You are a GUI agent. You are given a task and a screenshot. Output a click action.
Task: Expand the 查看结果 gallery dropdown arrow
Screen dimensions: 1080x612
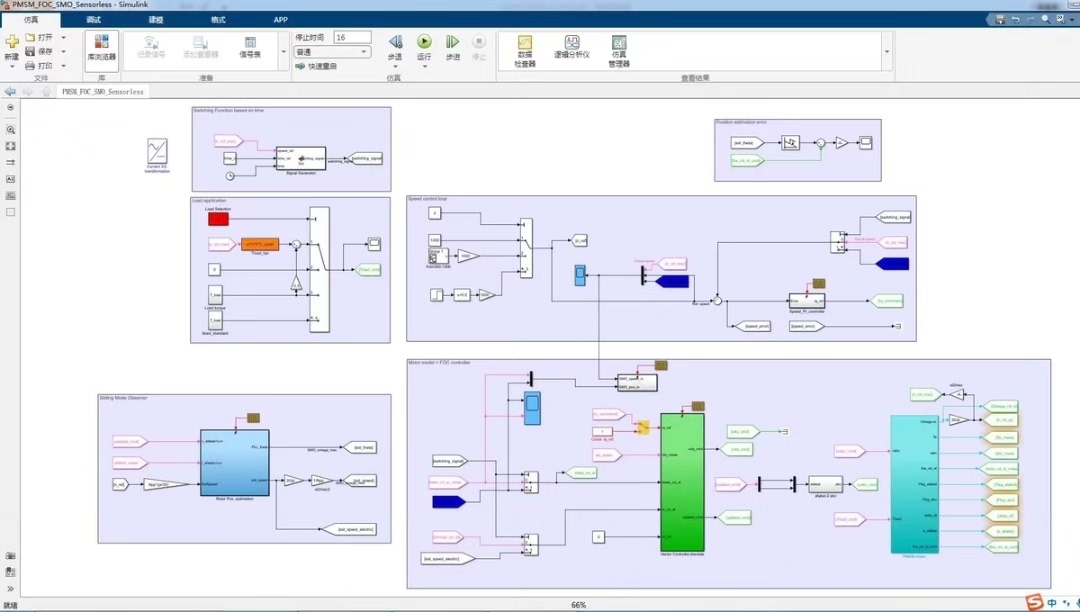click(887, 52)
